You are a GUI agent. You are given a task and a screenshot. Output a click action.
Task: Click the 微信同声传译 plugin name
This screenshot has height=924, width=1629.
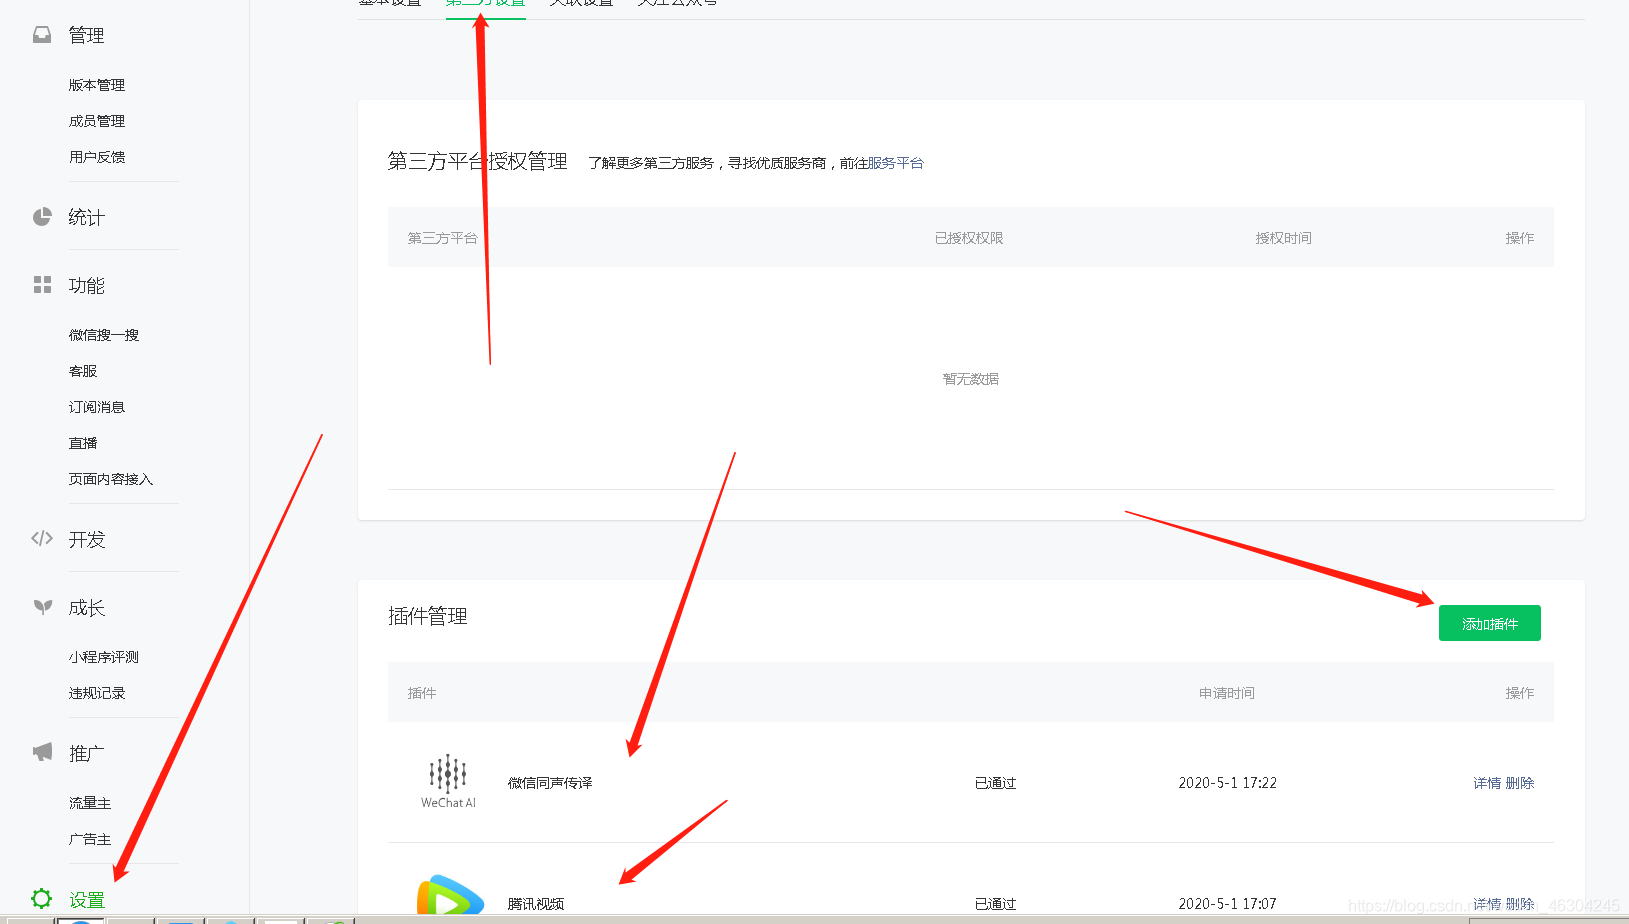[550, 783]
